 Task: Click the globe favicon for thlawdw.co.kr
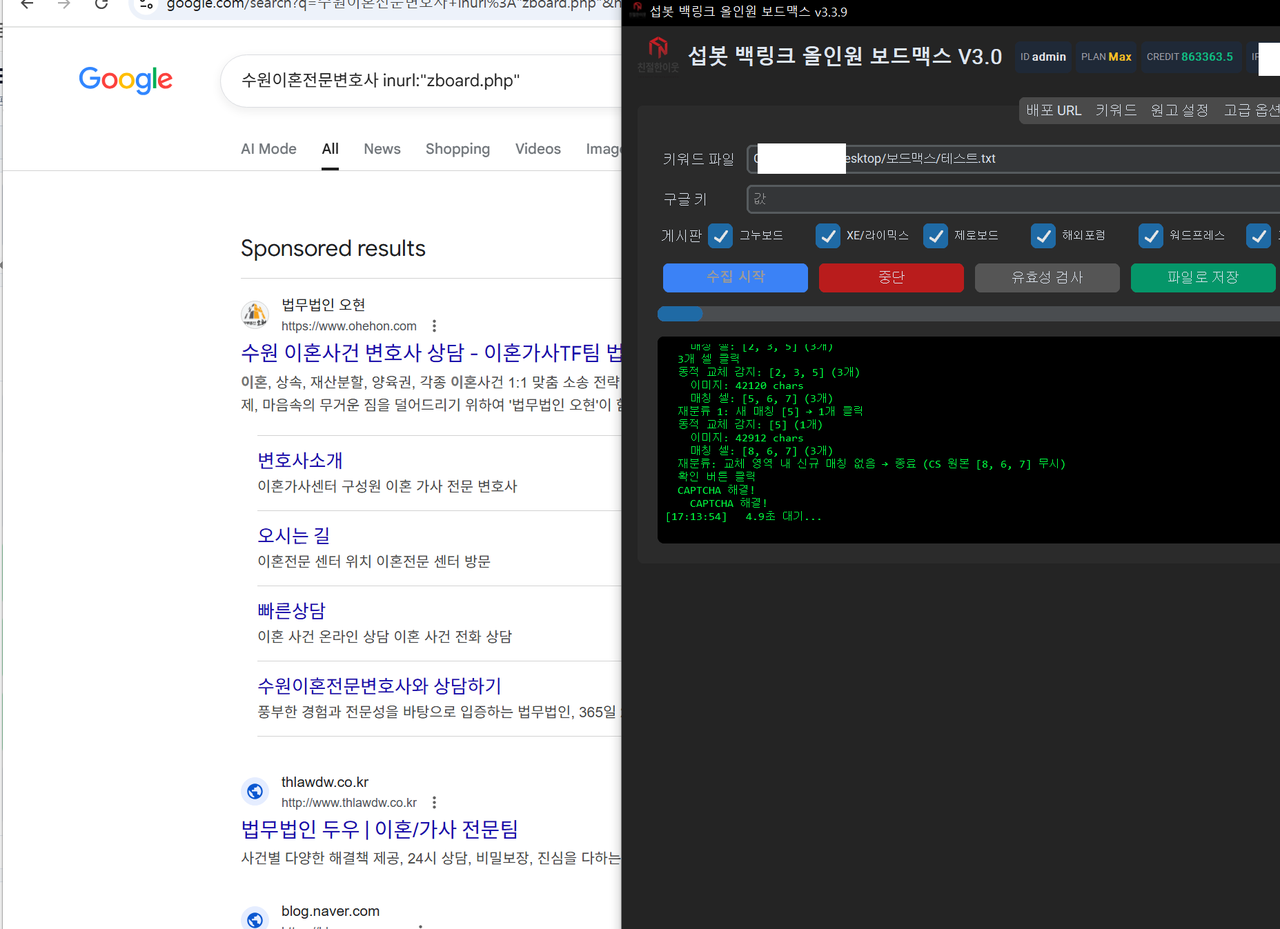[x=255, y=792]
